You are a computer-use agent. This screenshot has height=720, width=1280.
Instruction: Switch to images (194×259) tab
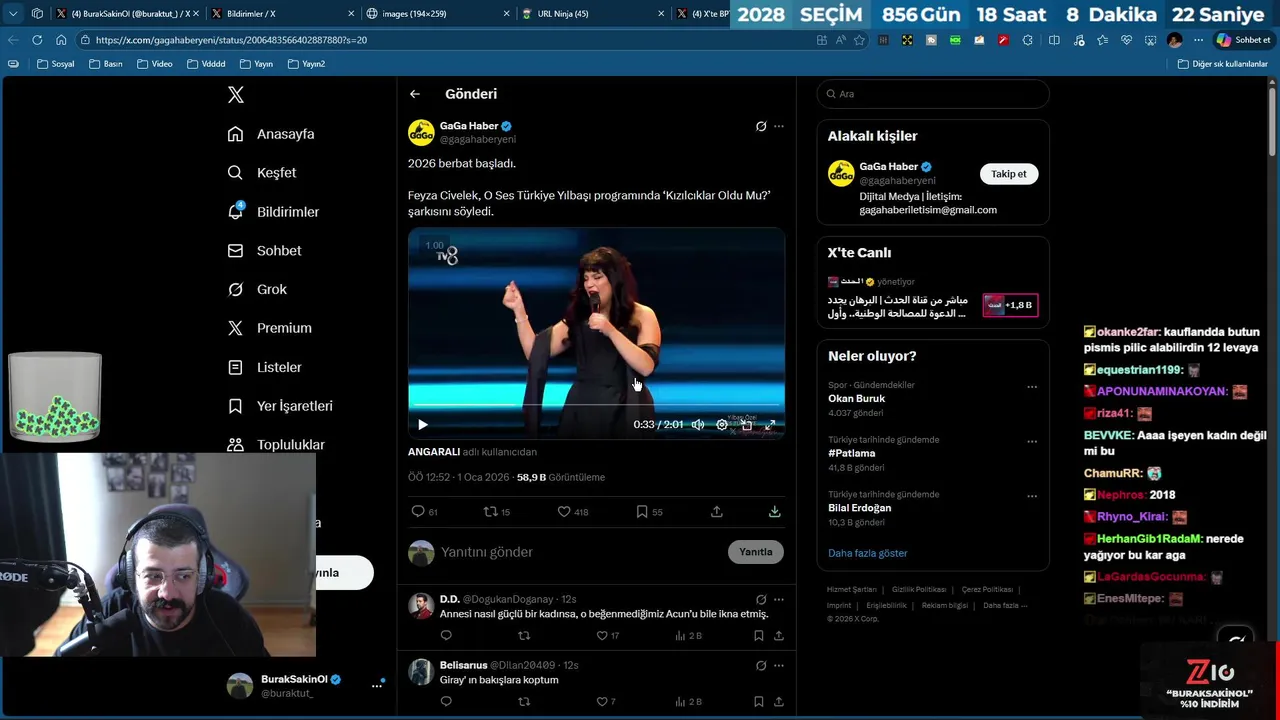pos(438,13)
